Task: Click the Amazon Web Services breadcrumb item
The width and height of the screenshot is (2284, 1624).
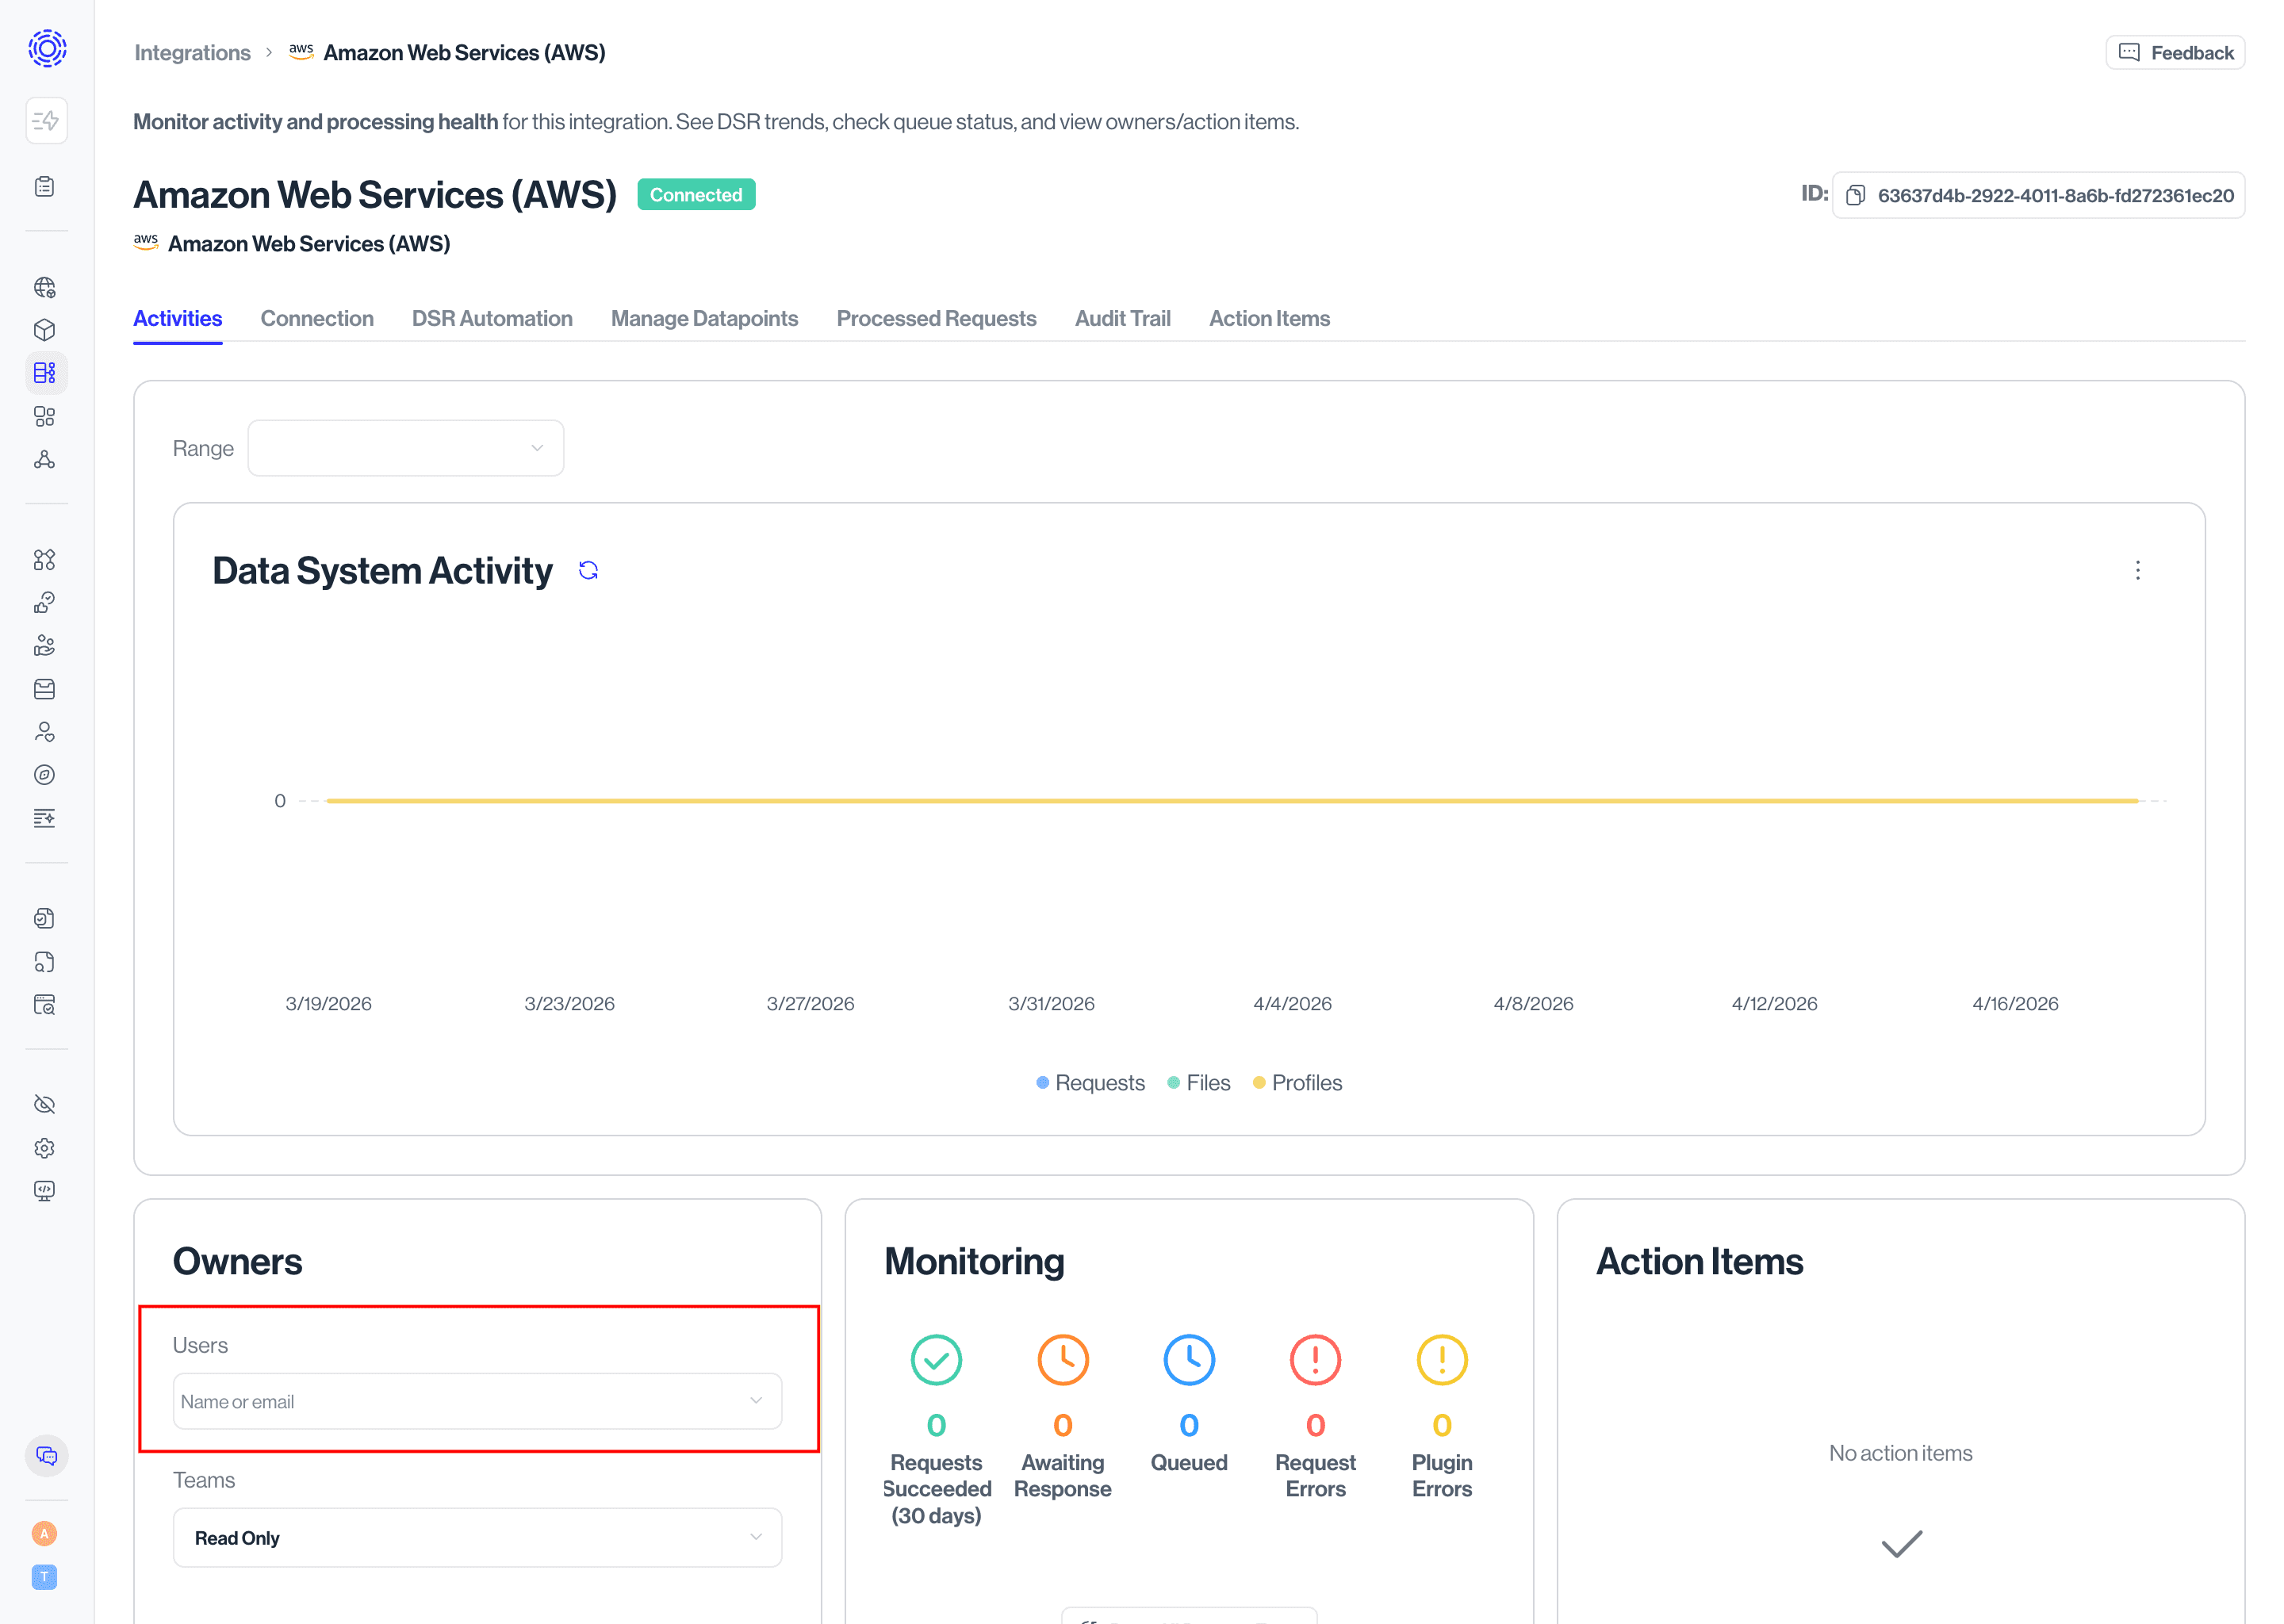Action: pos(447,53)
